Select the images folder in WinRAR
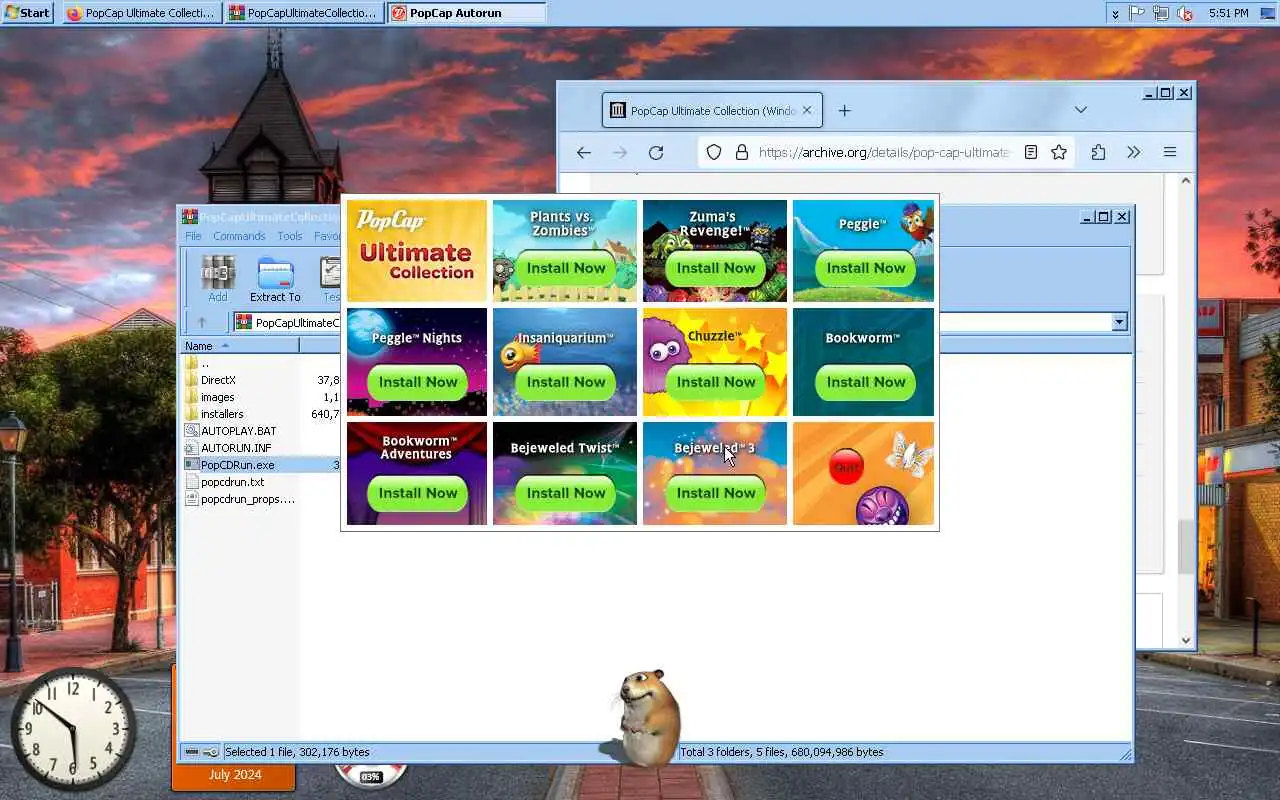The image size is (1280, 800). (217, 397)
